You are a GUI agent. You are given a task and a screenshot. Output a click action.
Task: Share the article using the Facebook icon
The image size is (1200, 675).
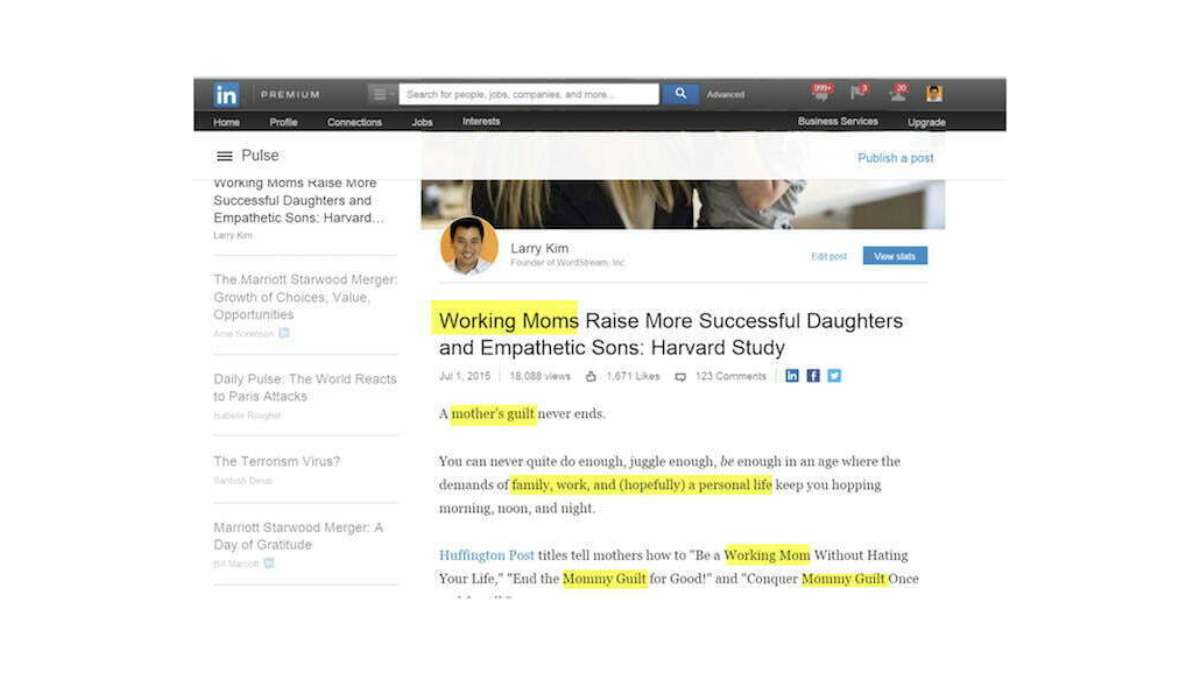(x=813, y=376)
